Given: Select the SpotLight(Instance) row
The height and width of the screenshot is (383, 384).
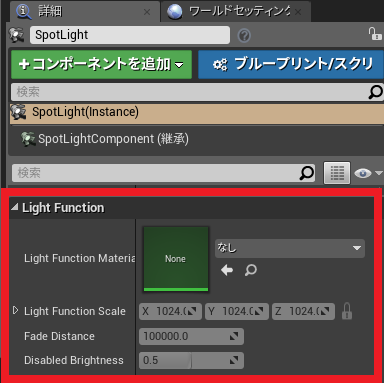Looking at the screenshot, I should 197,113.
